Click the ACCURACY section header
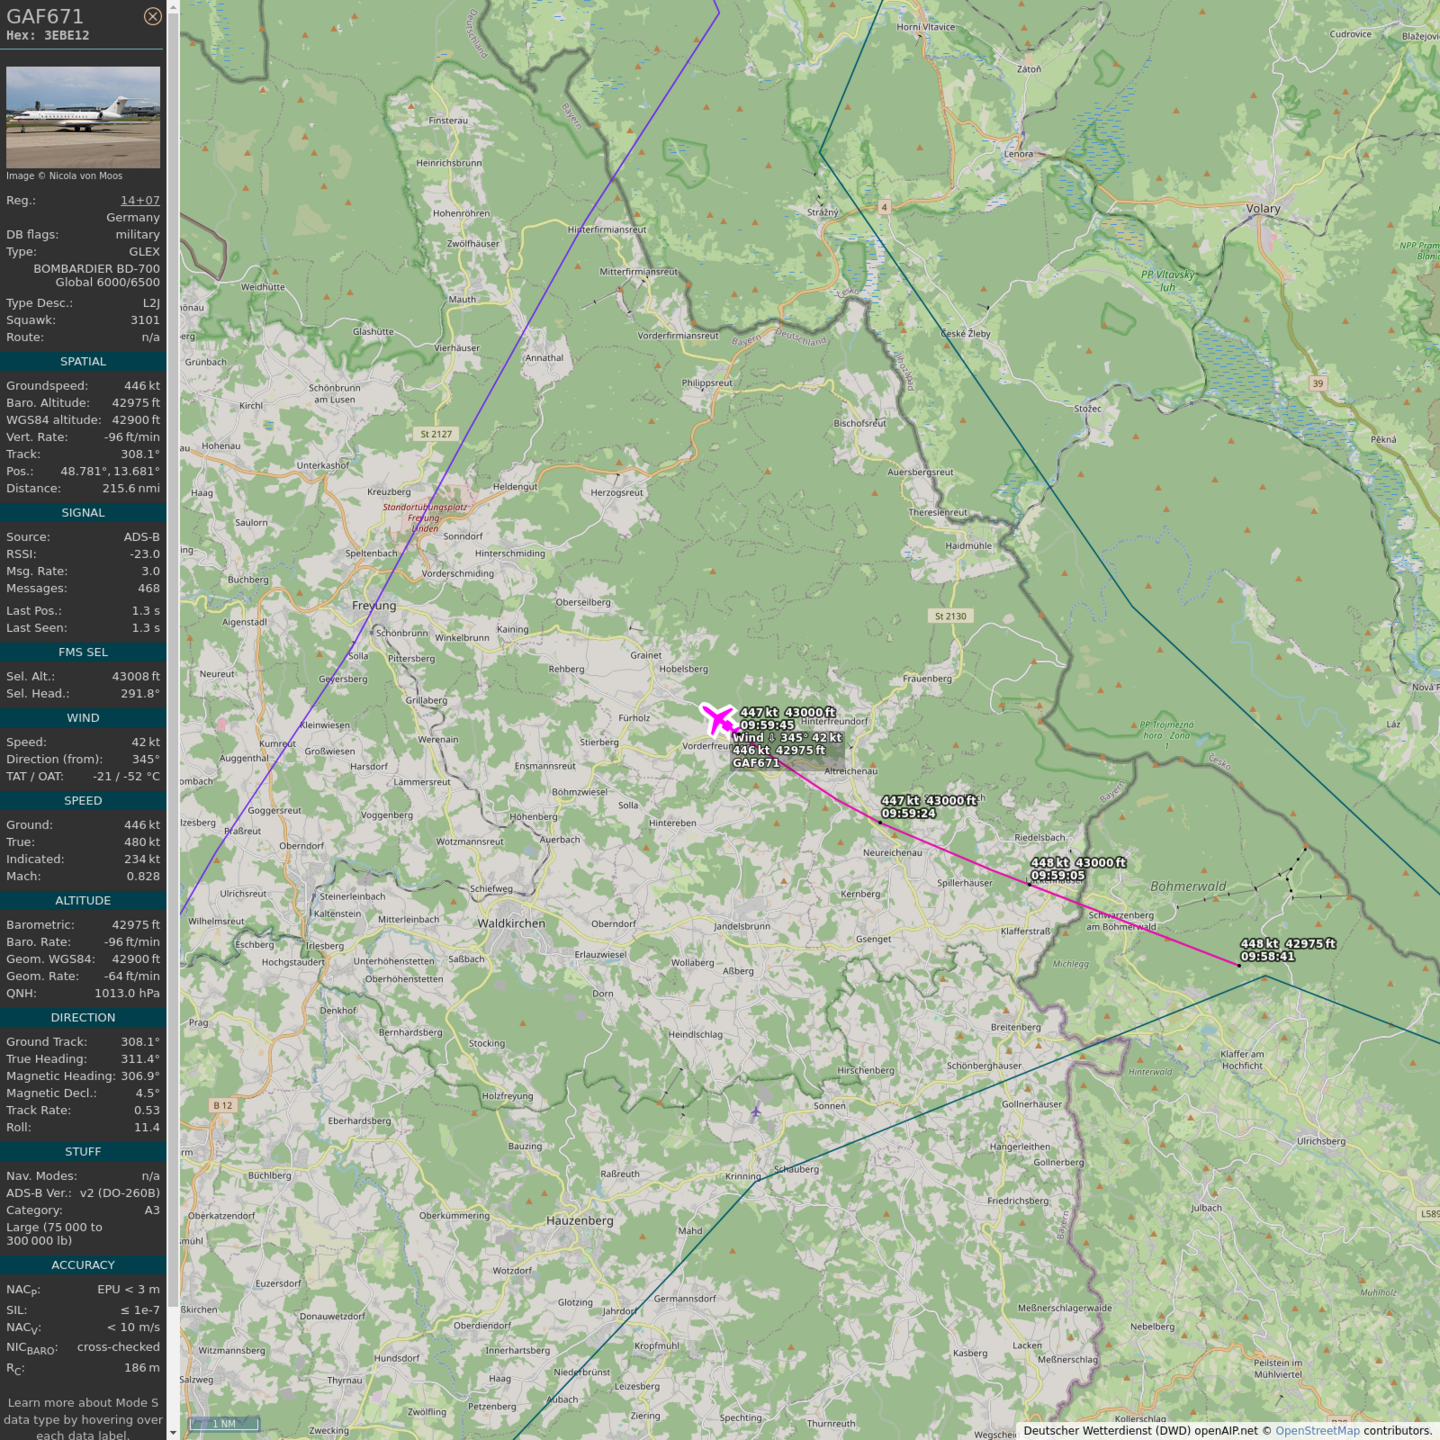 pyautogui.click(x=83, y=1265)
